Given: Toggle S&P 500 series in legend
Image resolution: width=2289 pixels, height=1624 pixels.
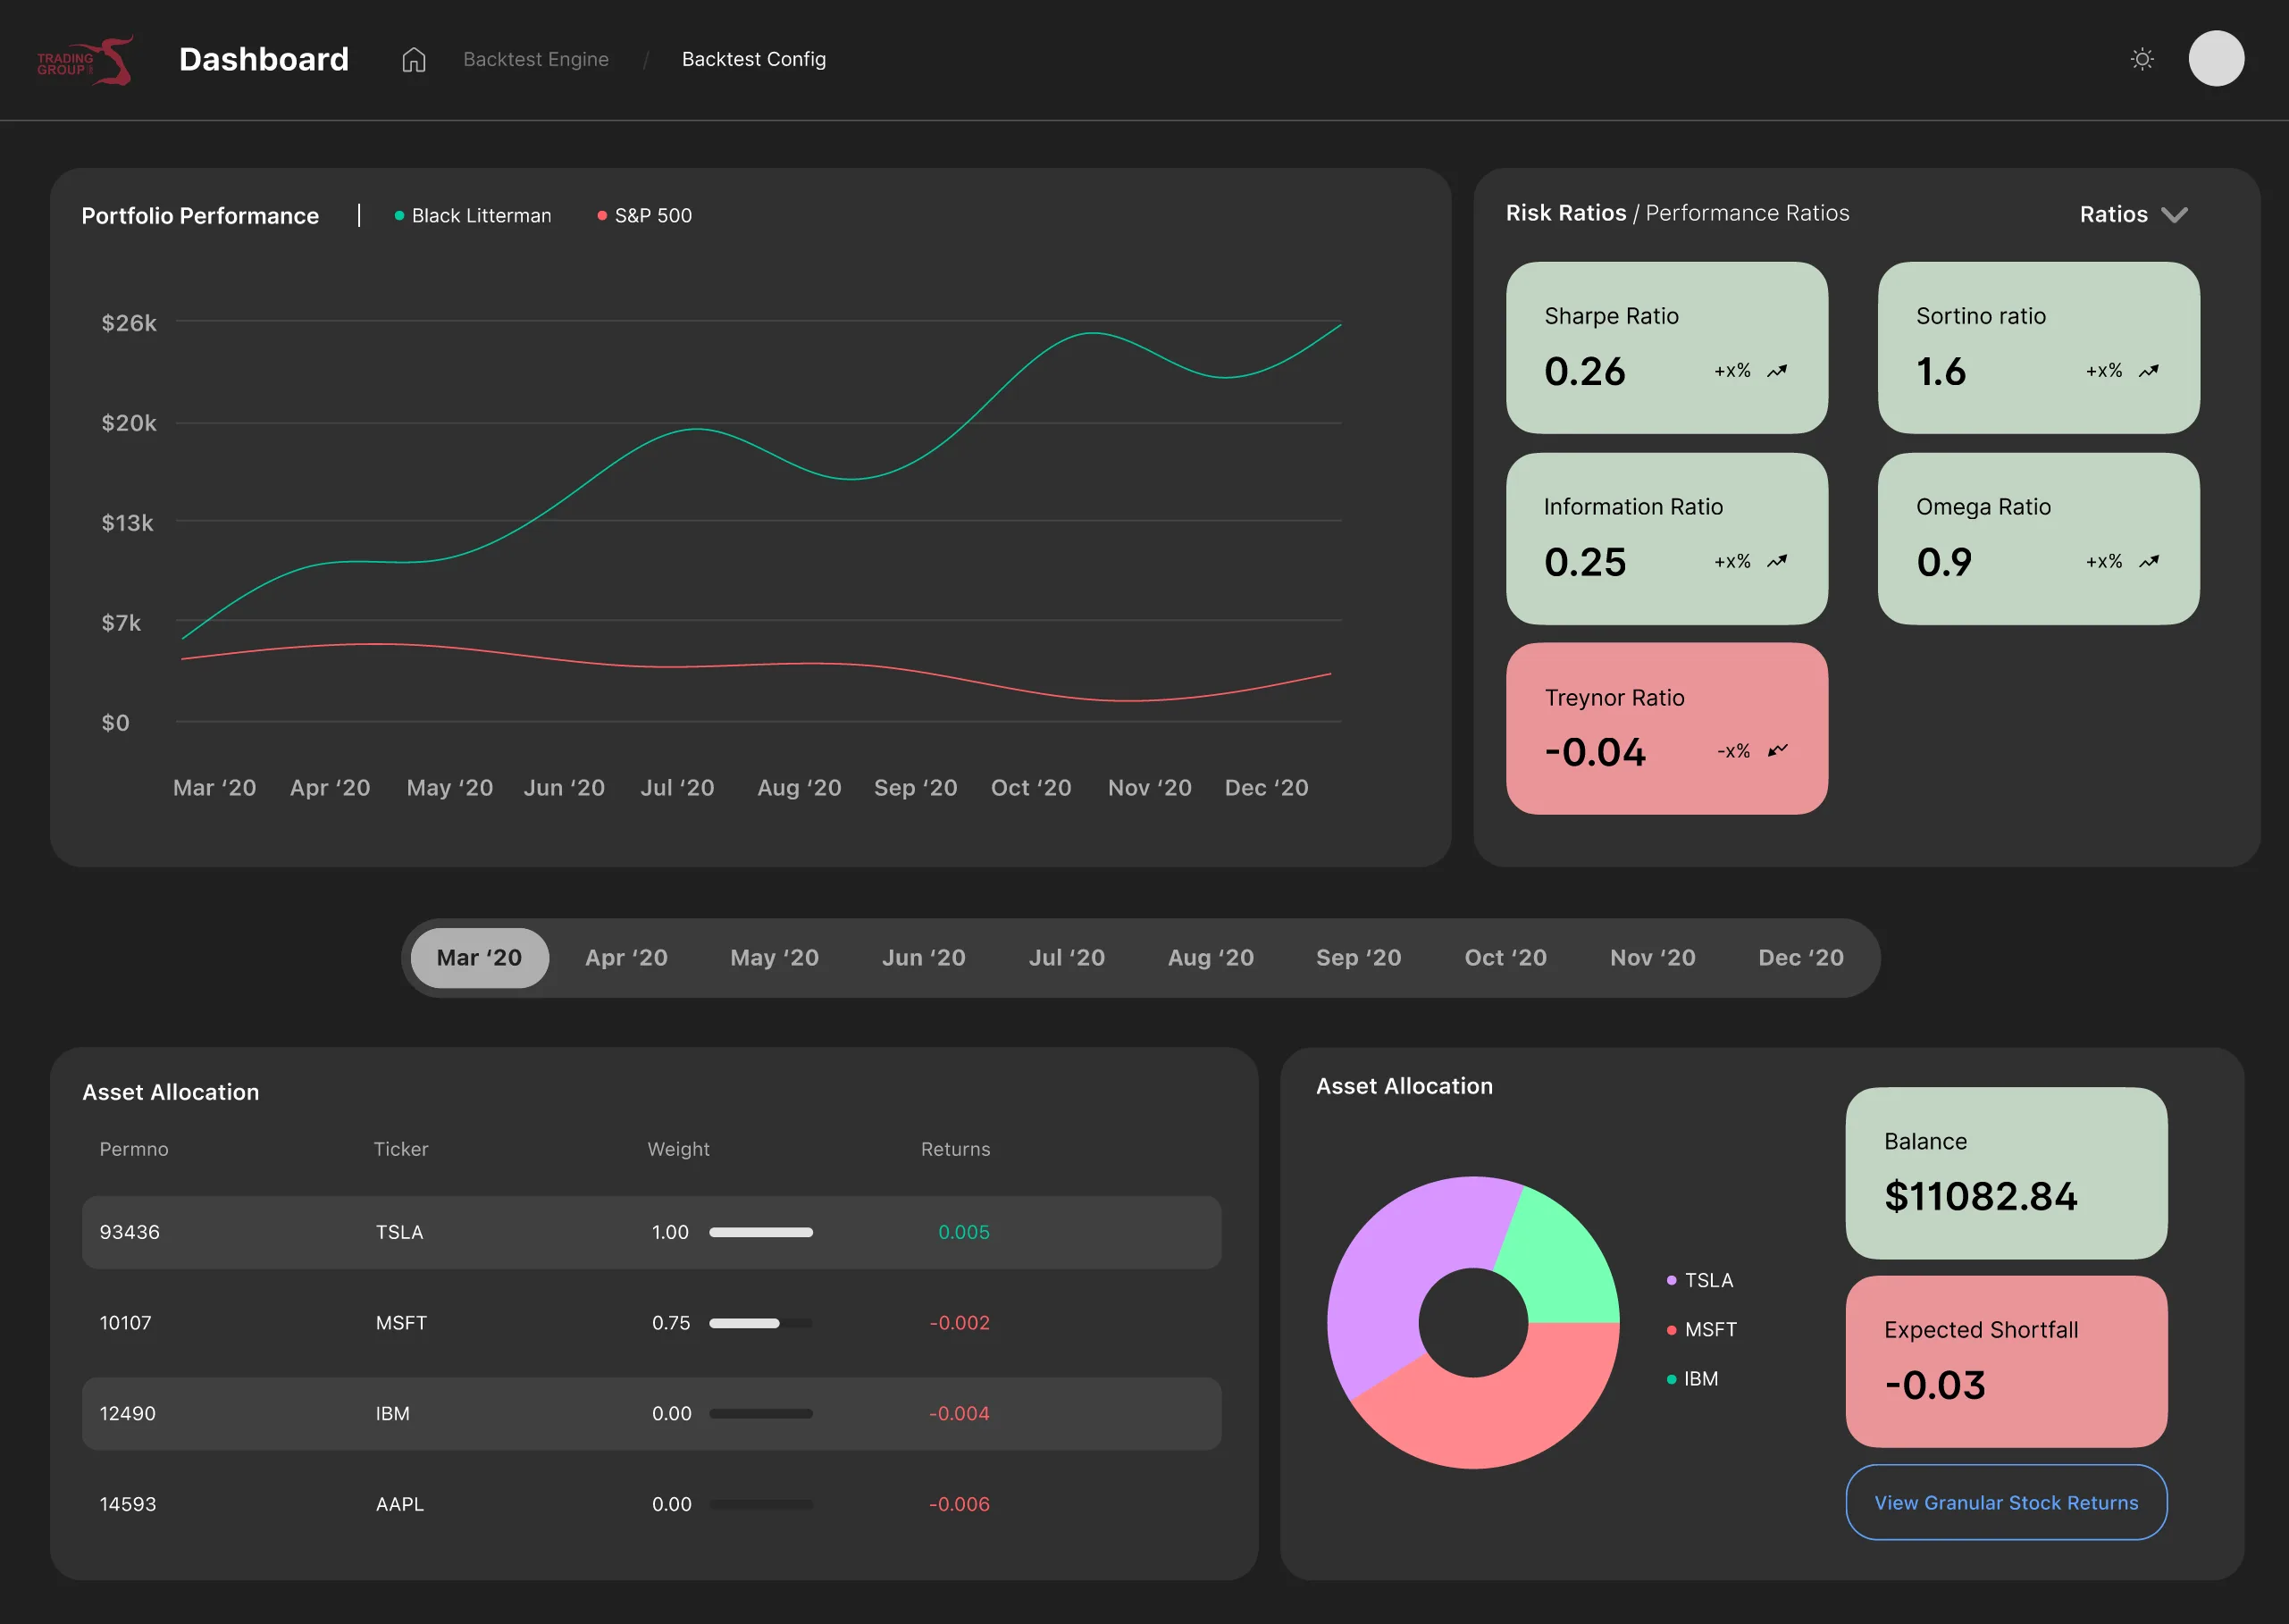Looking at the screenshot, I should click(x=644, y=216).
